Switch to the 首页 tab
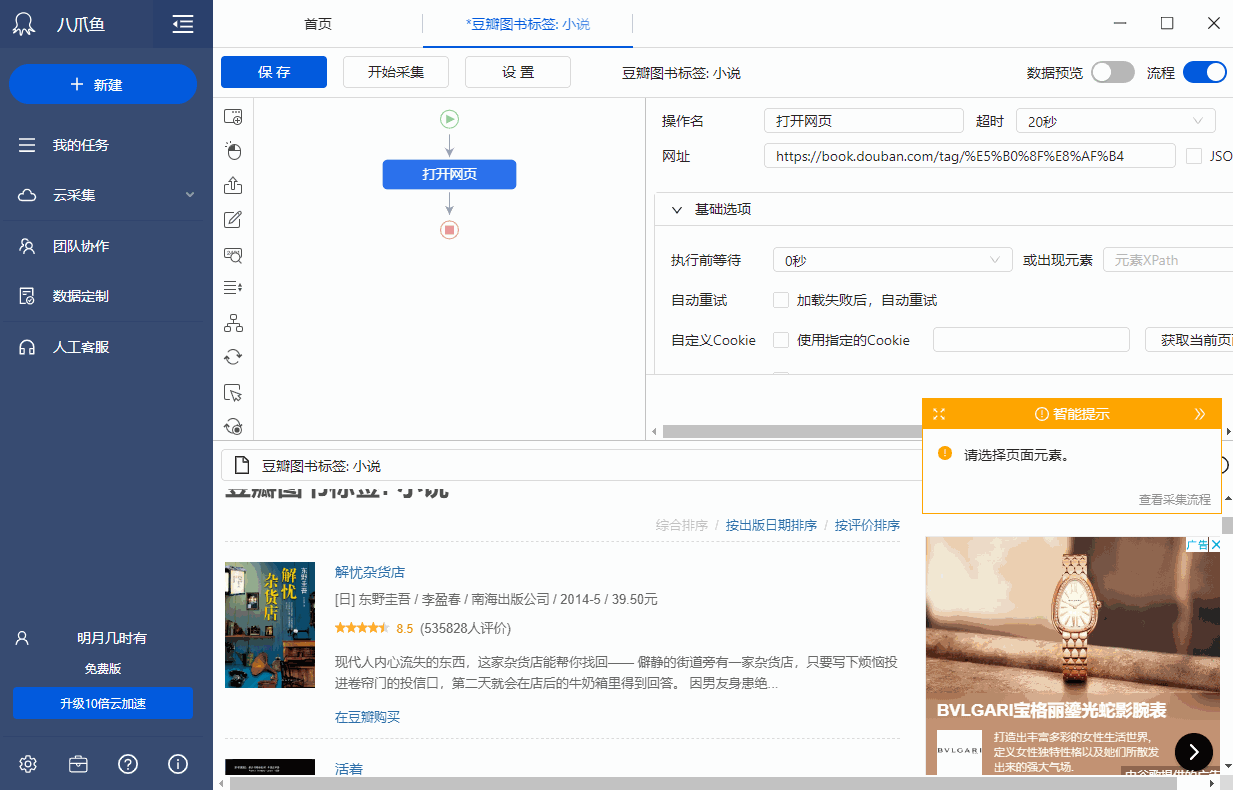This screenshot has height=790, width=1233. (318, 24)
